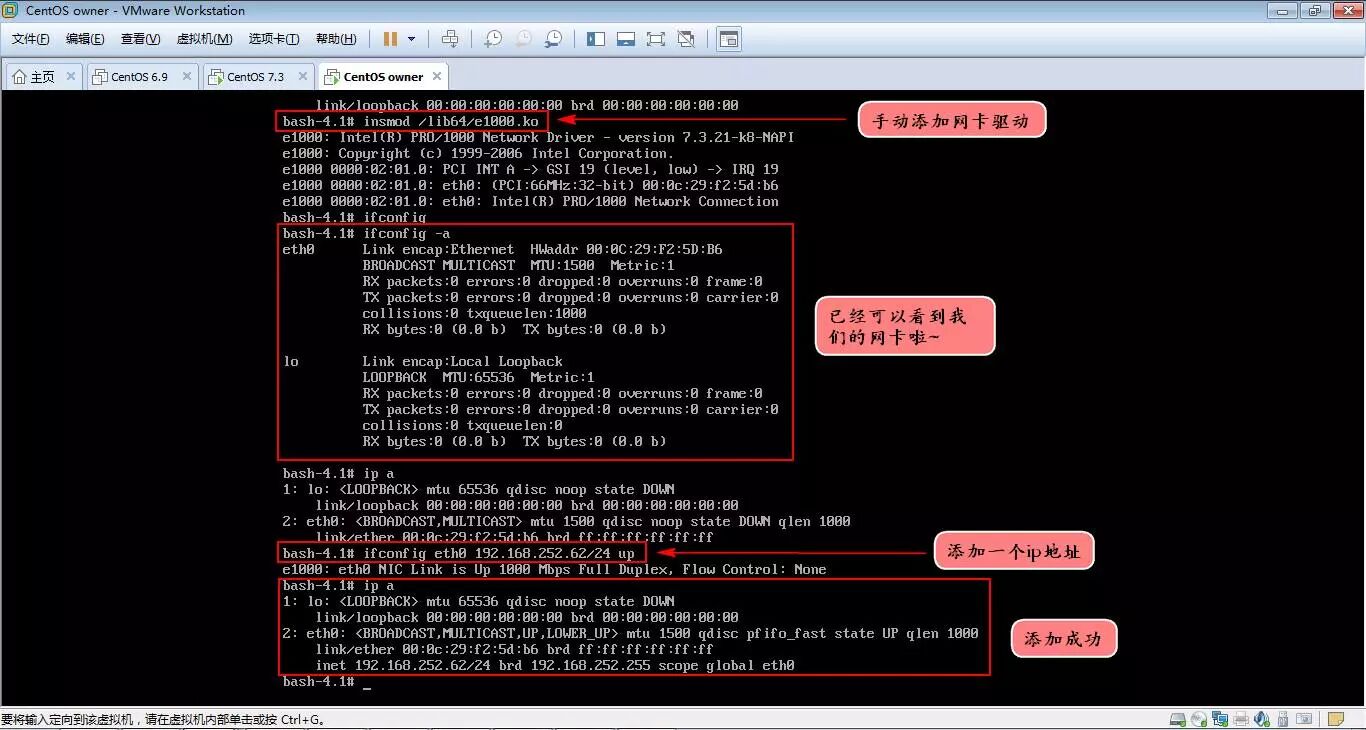
Task: Click the message log note icon
Action: [1337, 719]
